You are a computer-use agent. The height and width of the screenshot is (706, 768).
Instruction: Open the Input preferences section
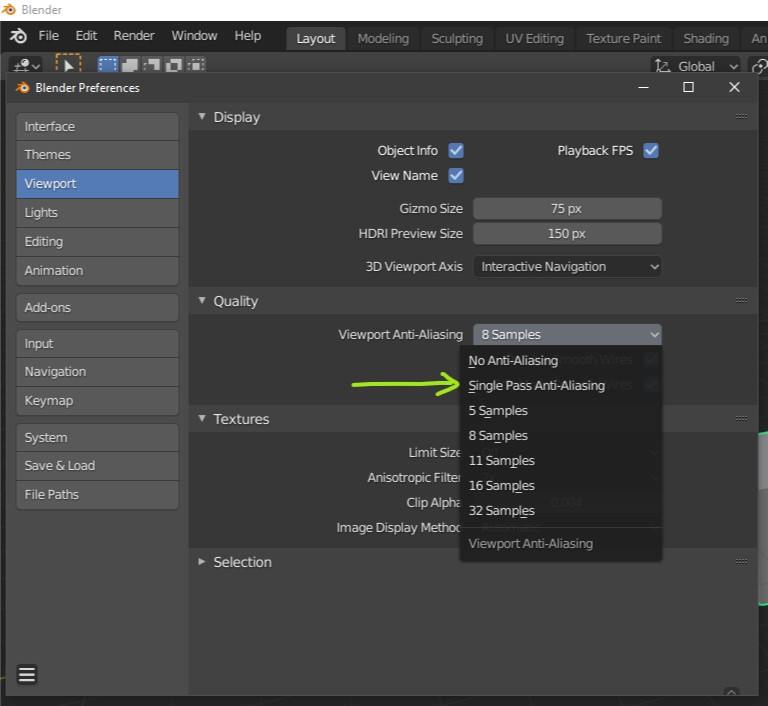tap(97, 343)
